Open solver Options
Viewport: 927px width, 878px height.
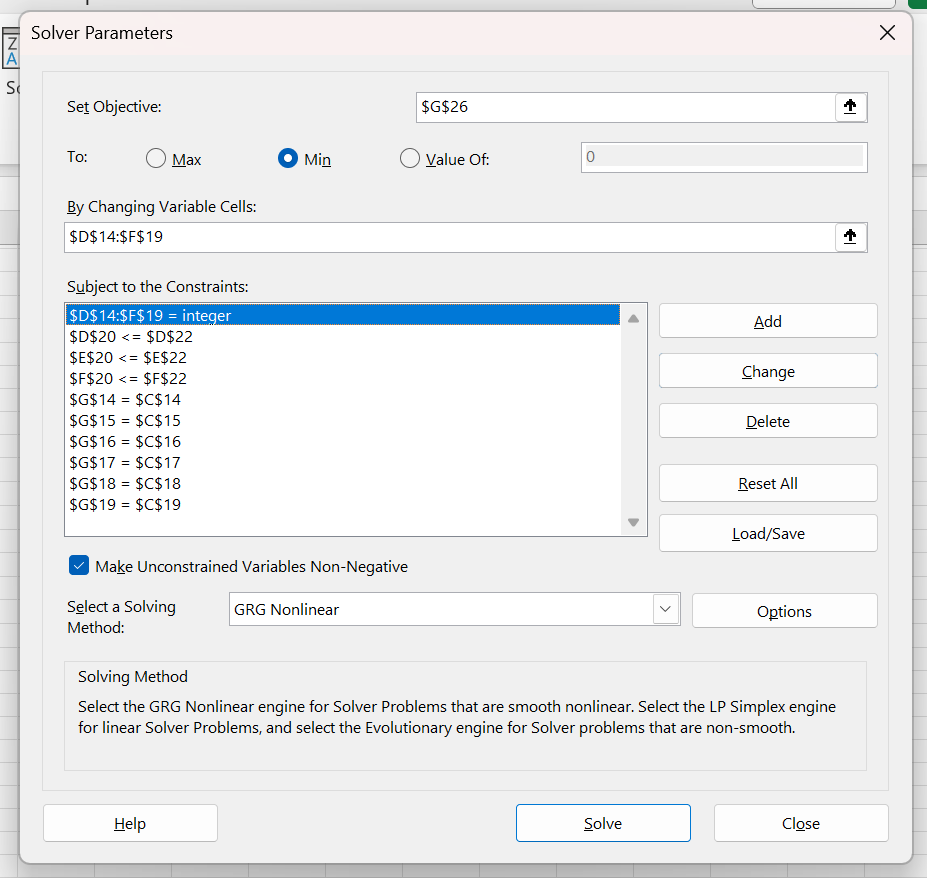point(785,611)
